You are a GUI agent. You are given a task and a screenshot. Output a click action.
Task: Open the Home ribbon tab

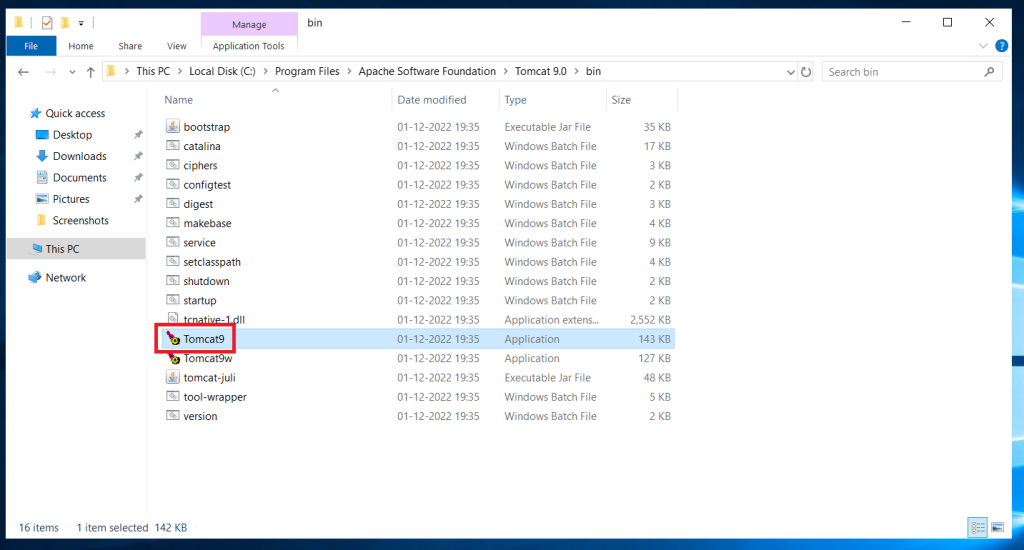(81, 46)
